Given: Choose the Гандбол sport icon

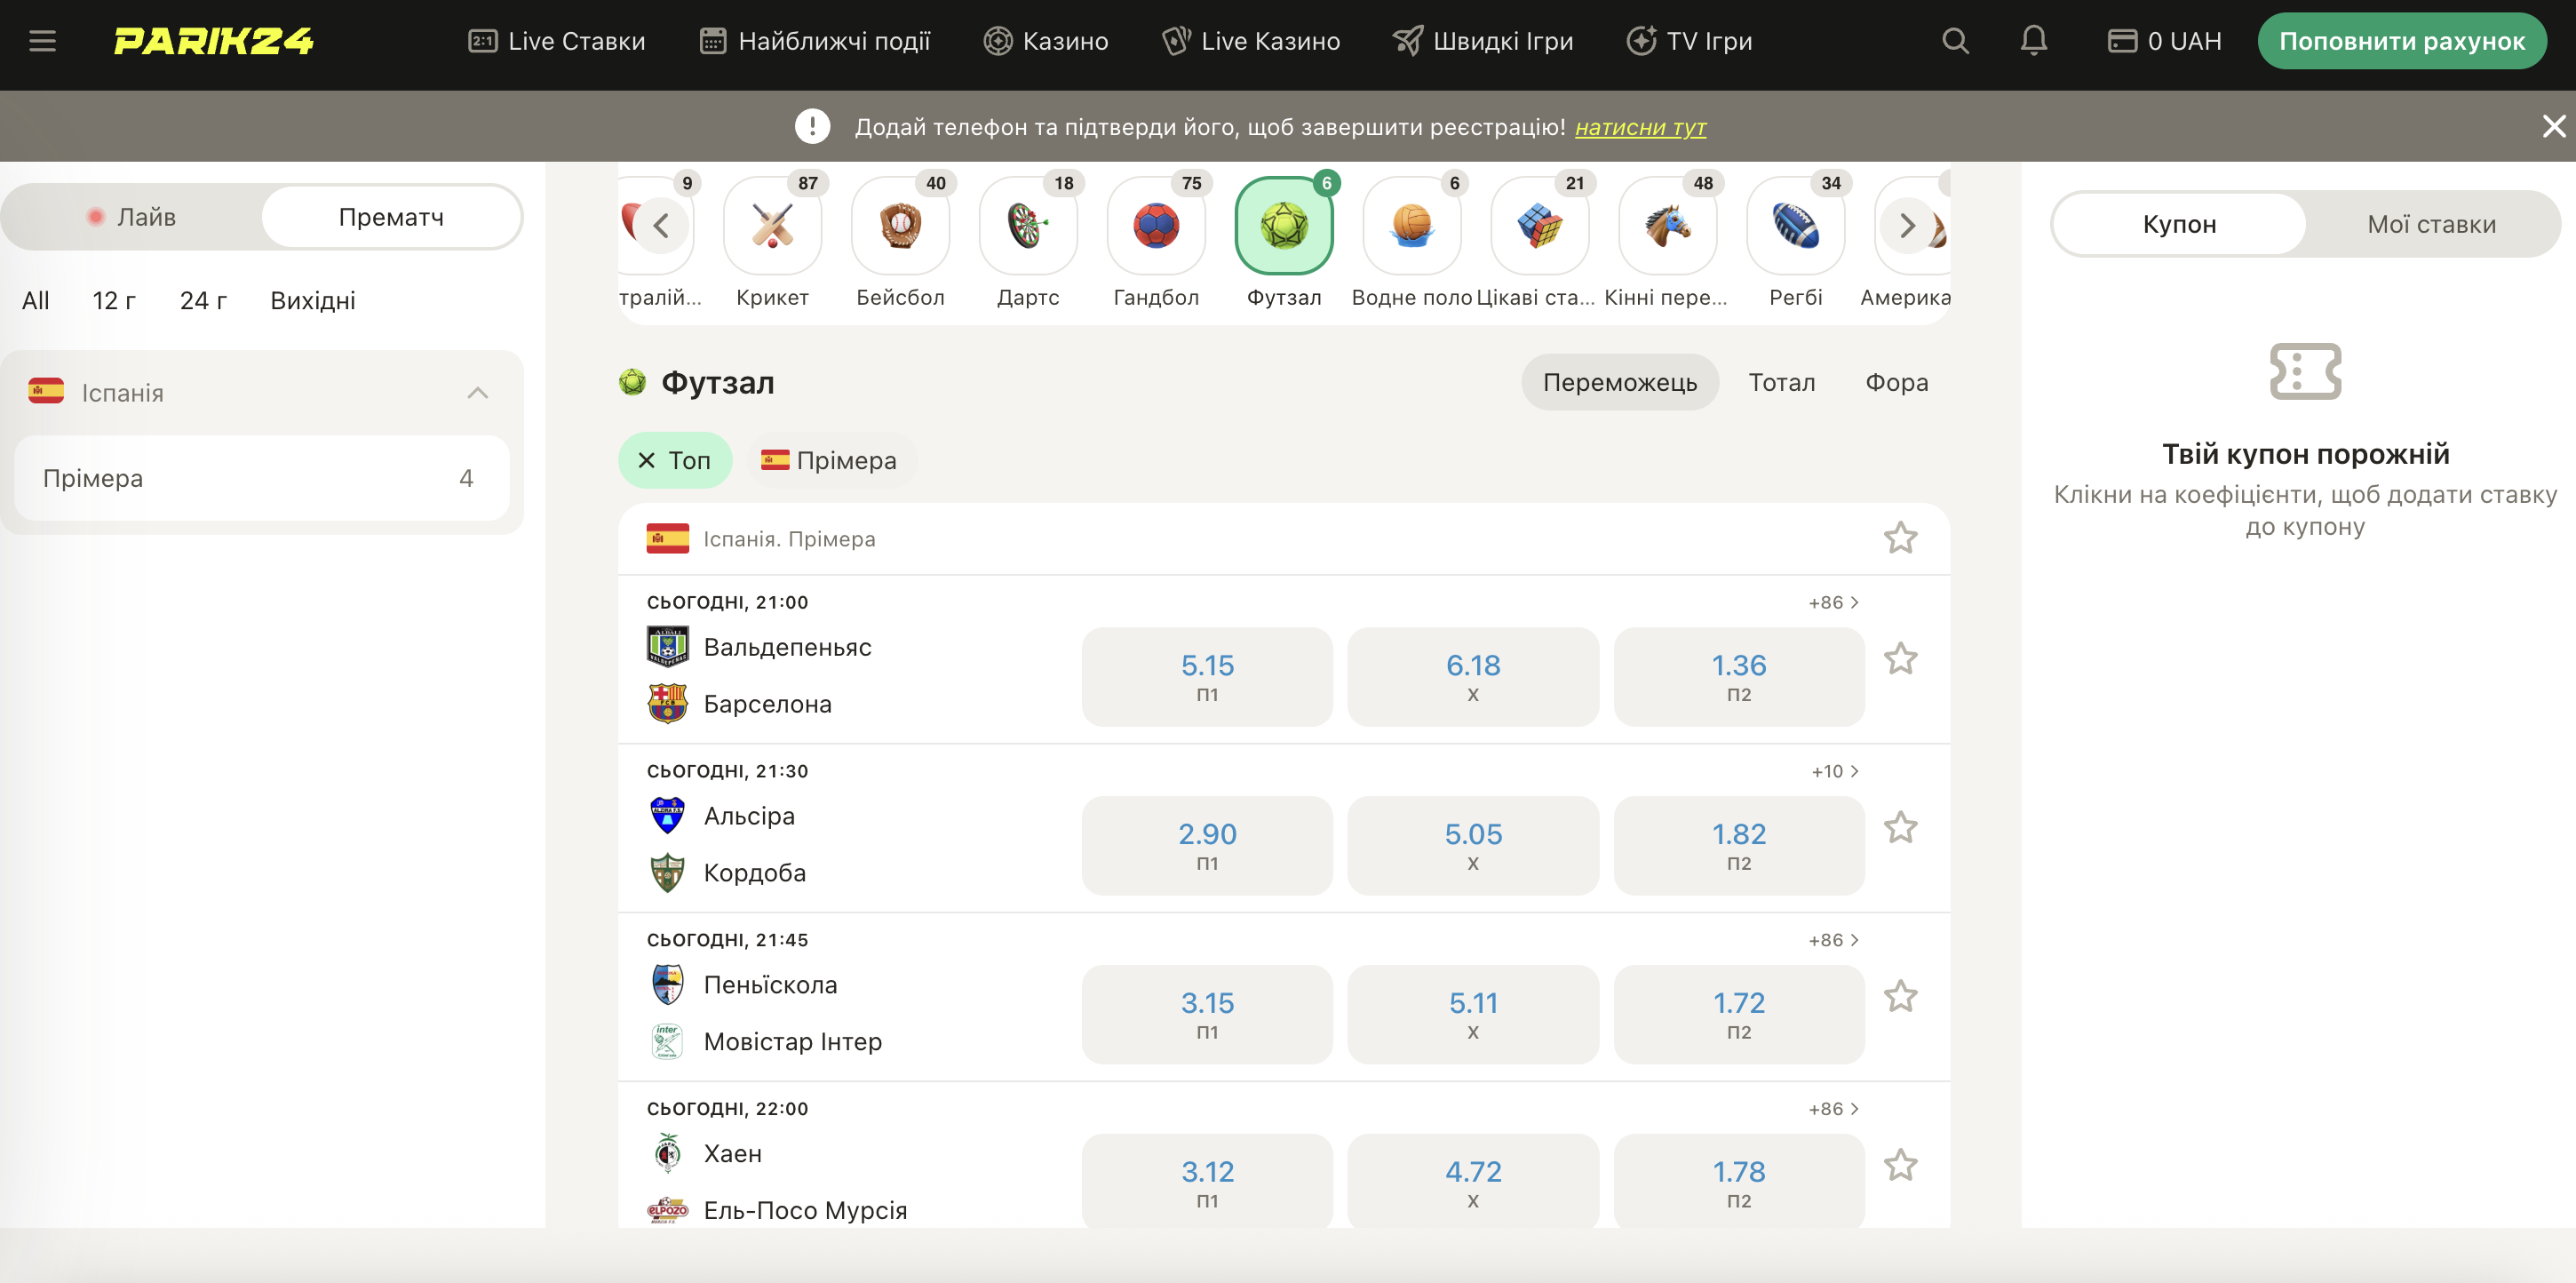Looking at the screenshot, I should [1155, 226].
